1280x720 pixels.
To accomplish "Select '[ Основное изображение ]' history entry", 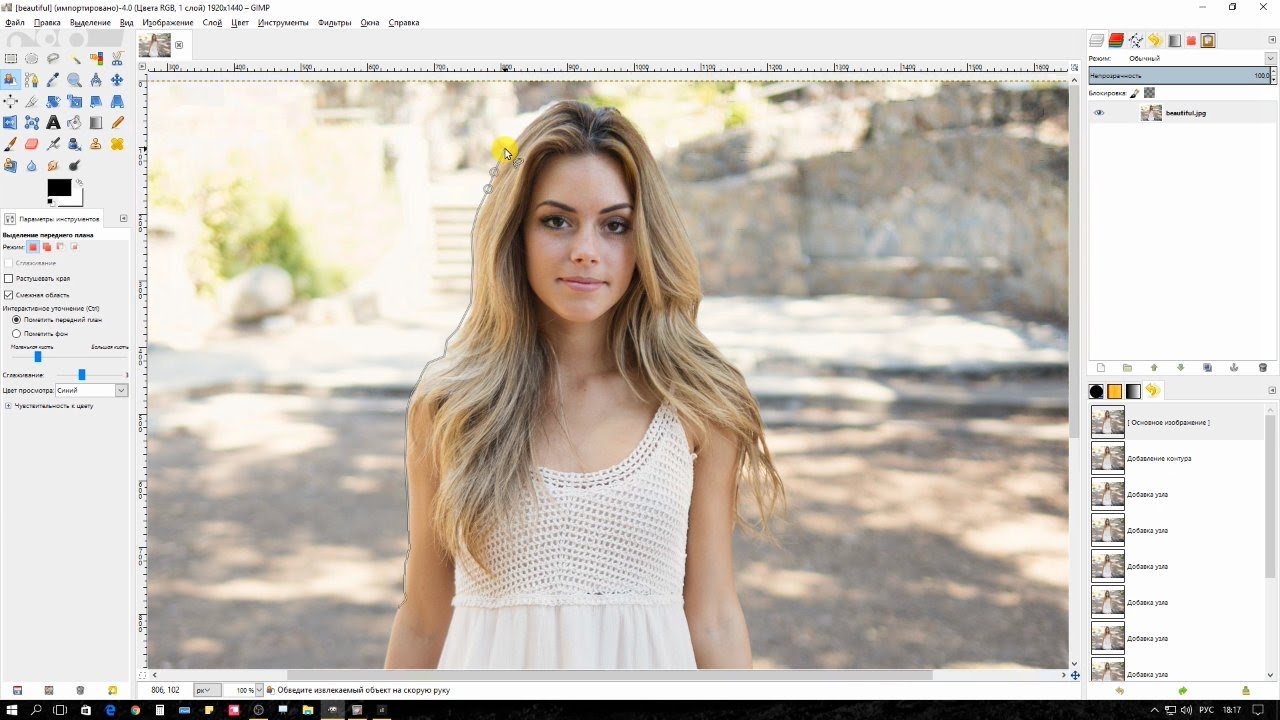I will 1168,422.
